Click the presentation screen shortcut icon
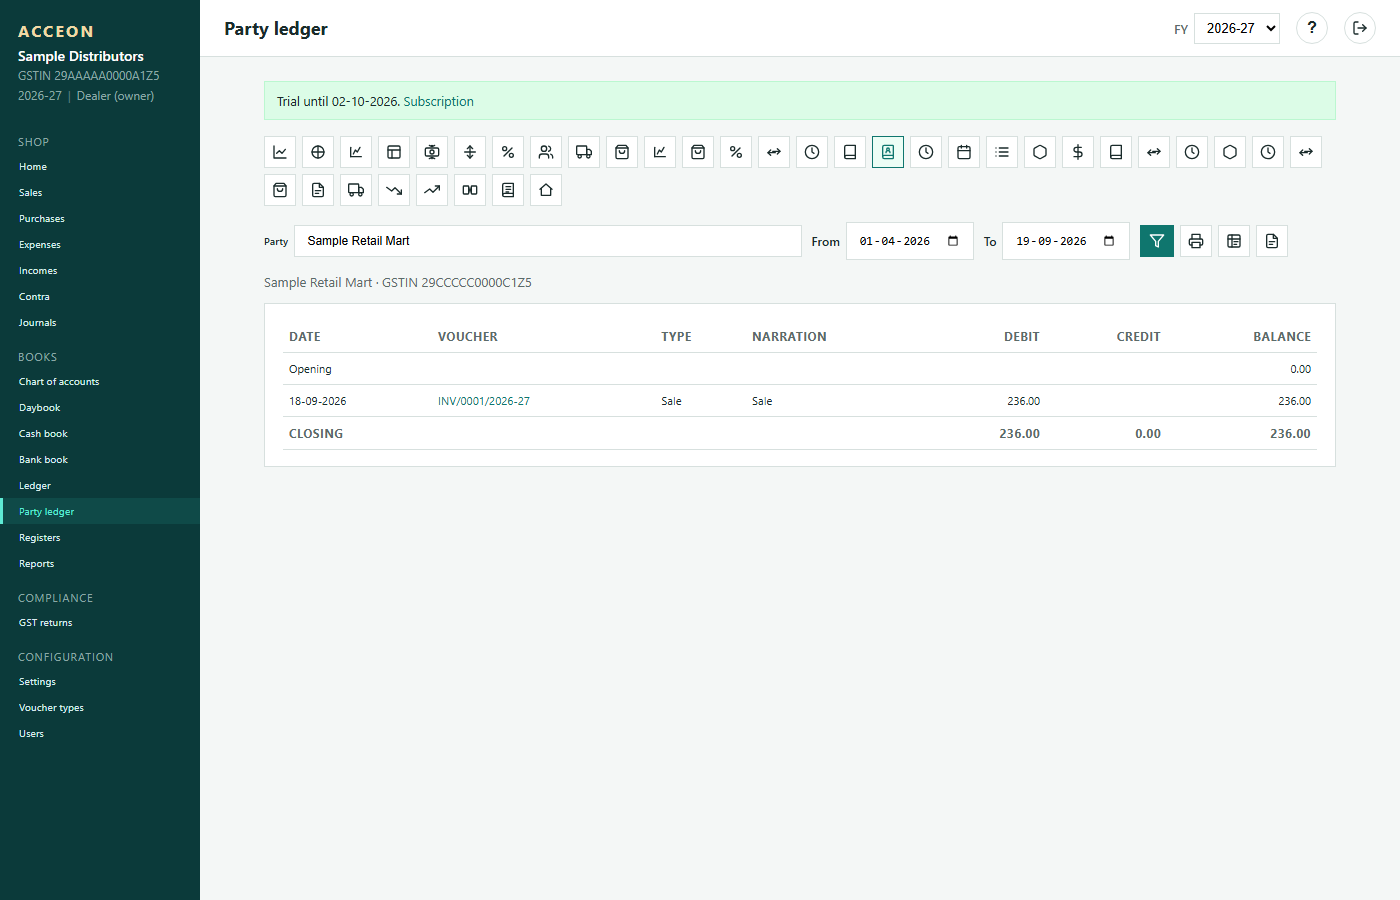 coord(432,152)
